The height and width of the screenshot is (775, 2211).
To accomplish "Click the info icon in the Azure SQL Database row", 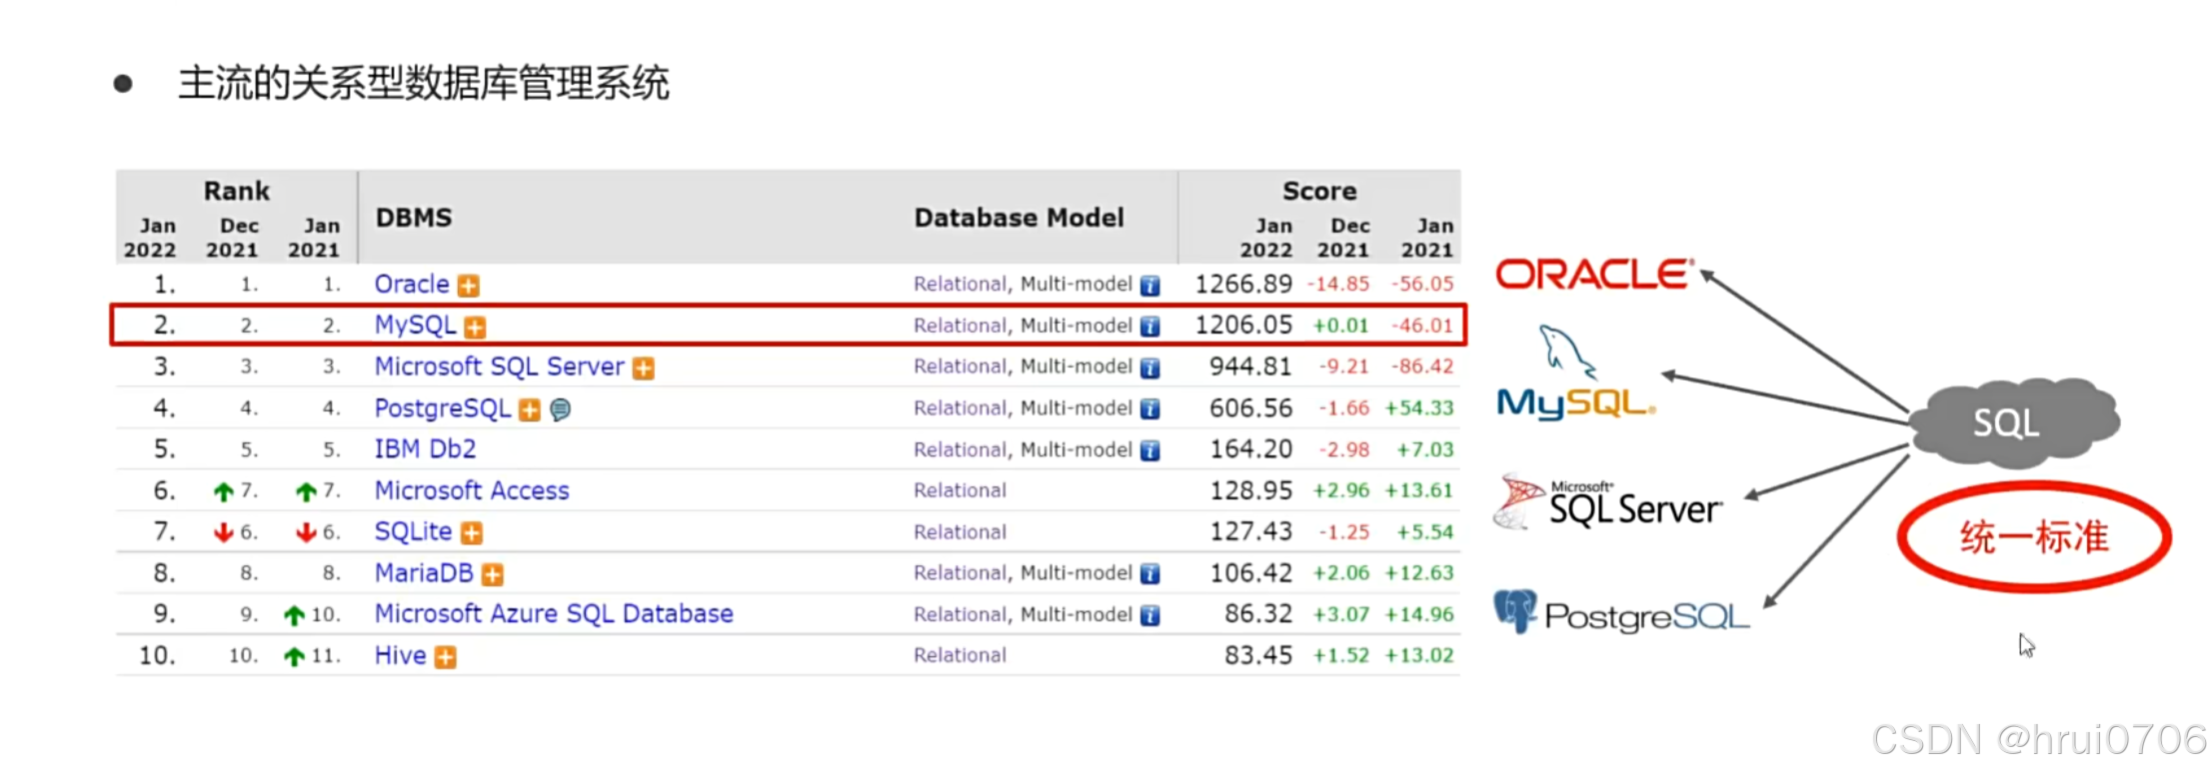I will tap(1150, 615).
